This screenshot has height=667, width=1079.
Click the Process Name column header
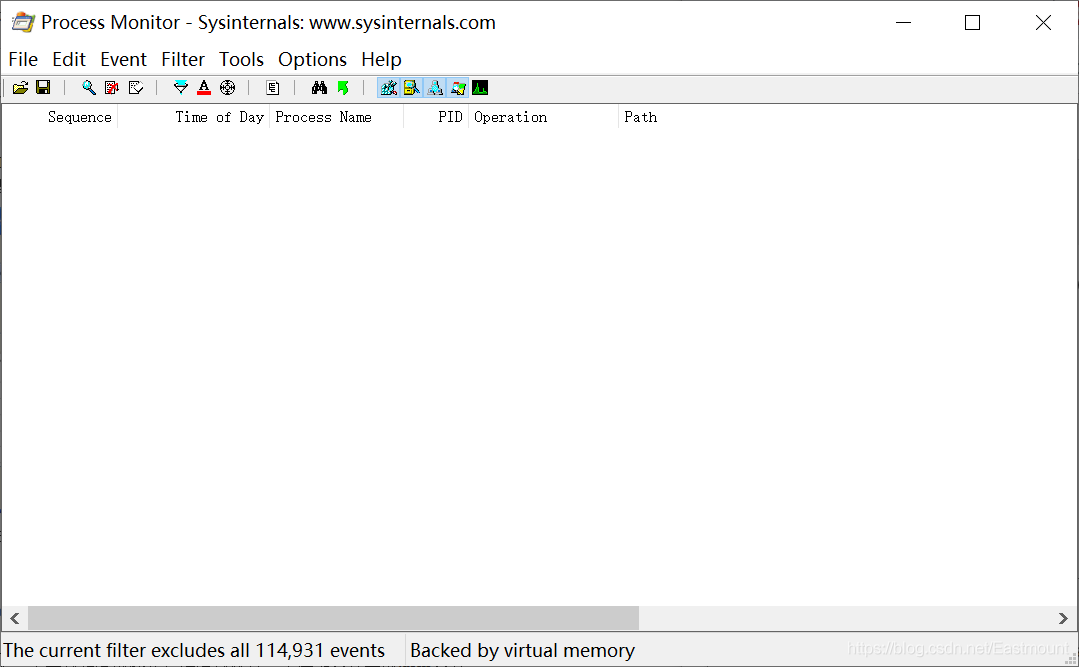click(323, 117)
